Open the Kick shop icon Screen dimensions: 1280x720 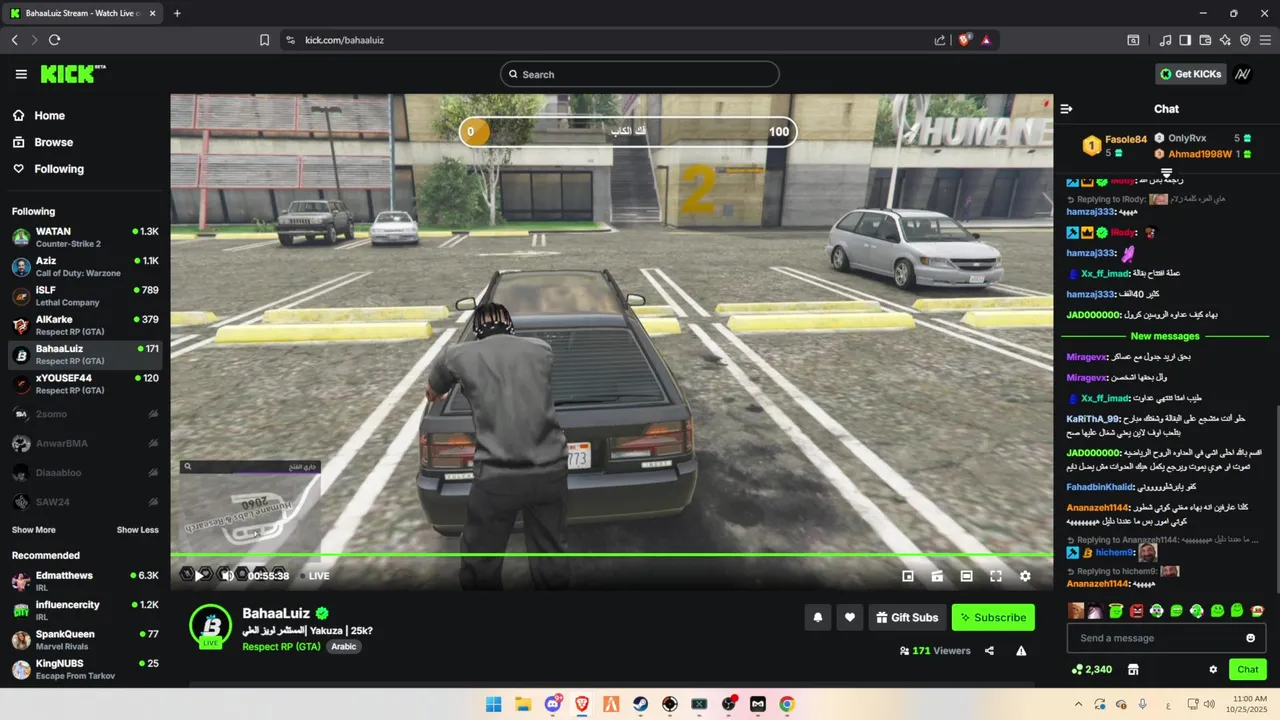(1133, 669)
